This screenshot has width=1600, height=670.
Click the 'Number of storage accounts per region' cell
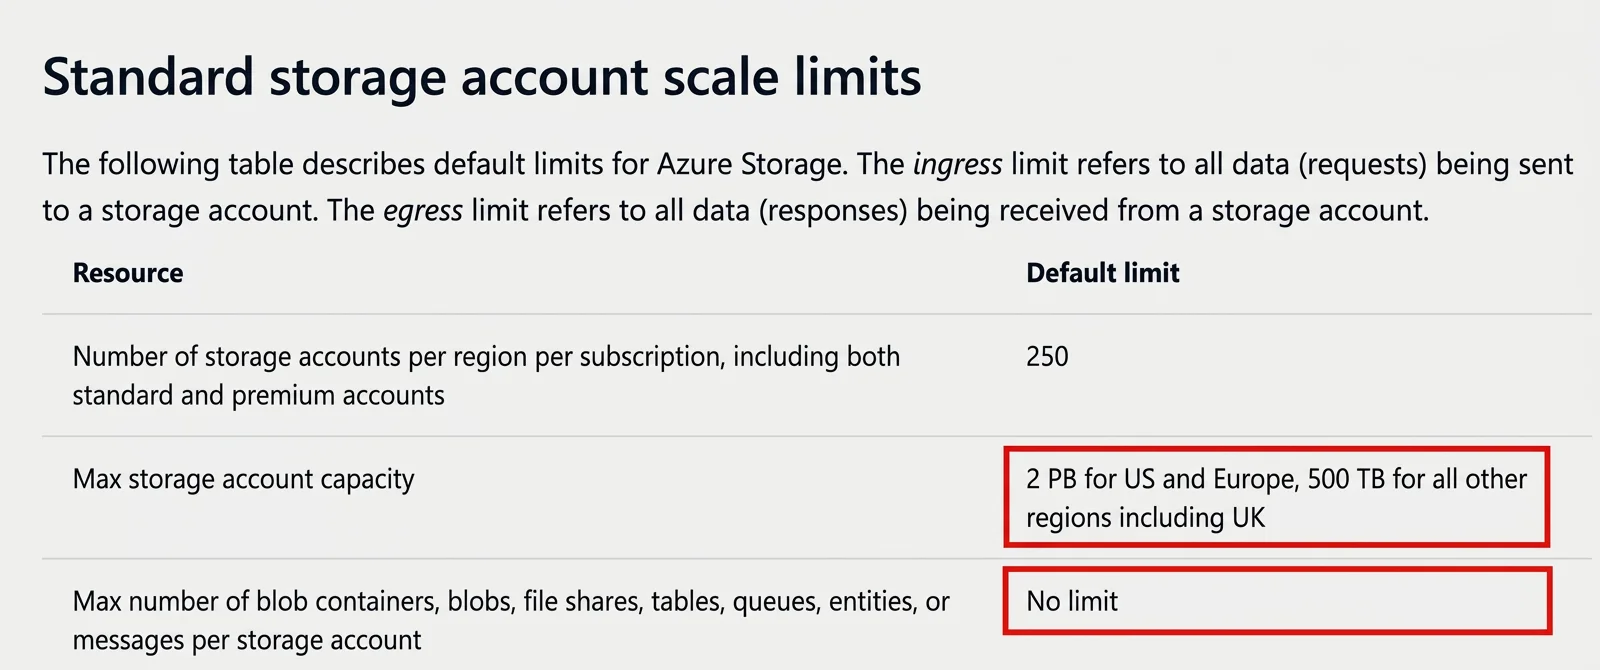(486, 376)
